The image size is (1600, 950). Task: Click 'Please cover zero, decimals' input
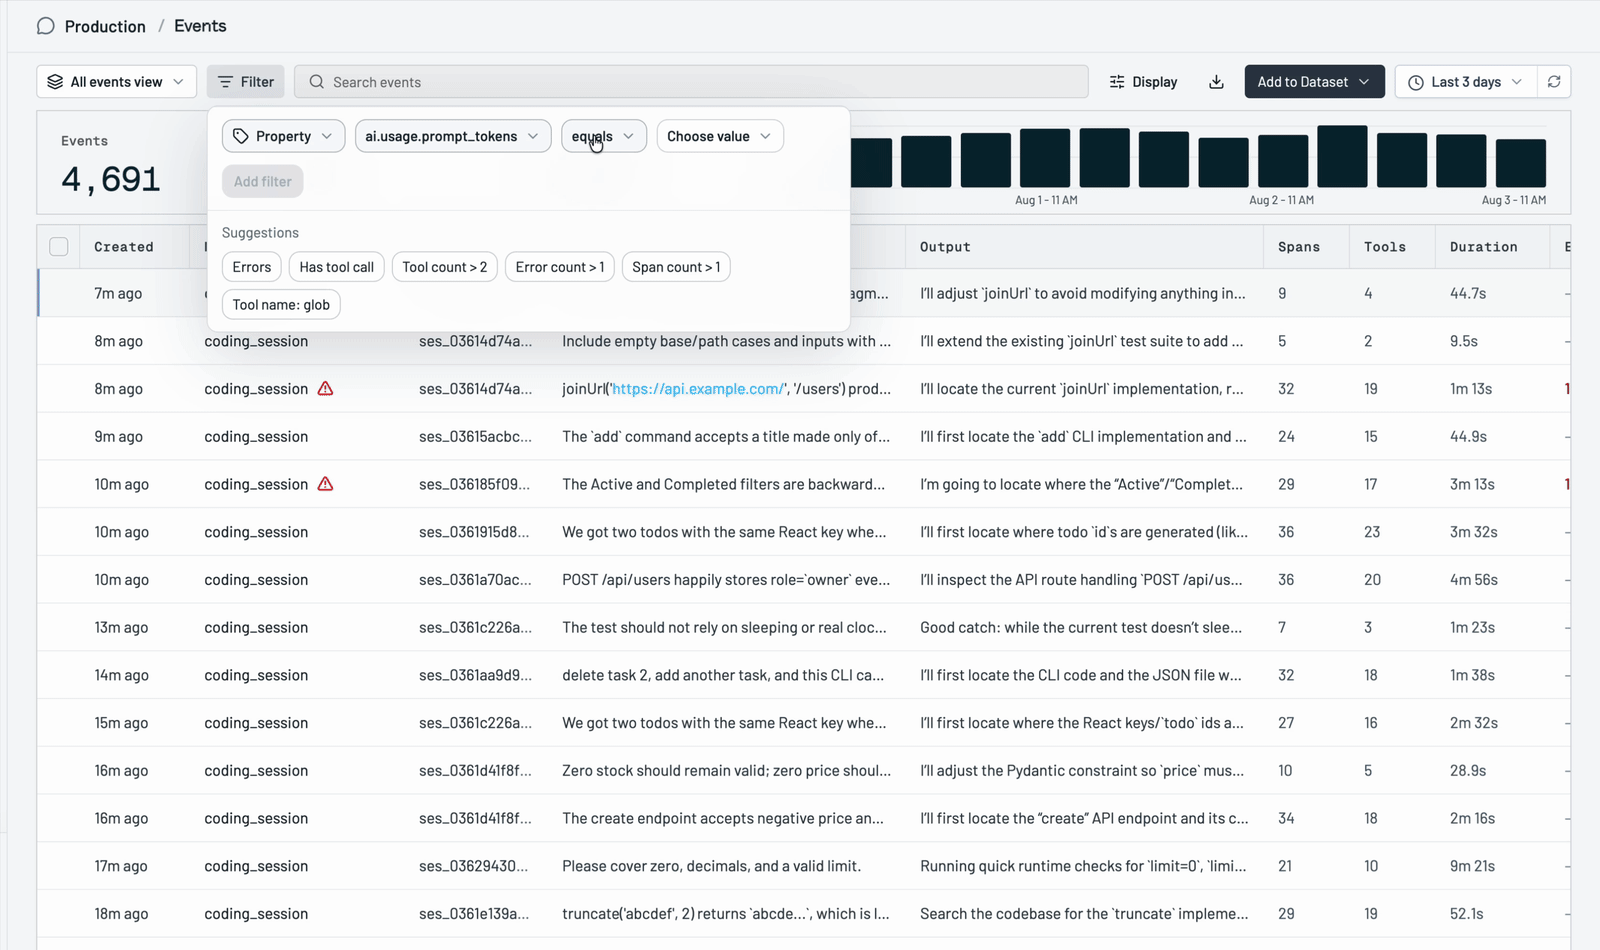click(x=711, y=866)
